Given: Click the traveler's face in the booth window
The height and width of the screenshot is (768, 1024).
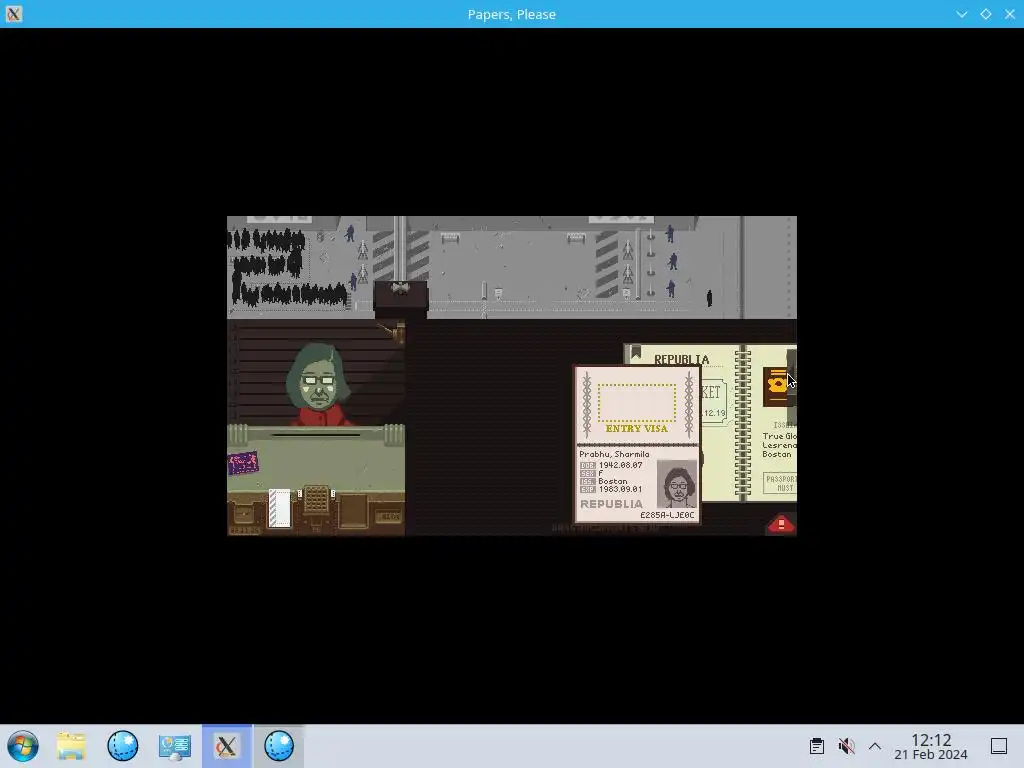Looking at the screenshot, I should tap(318, 385).
